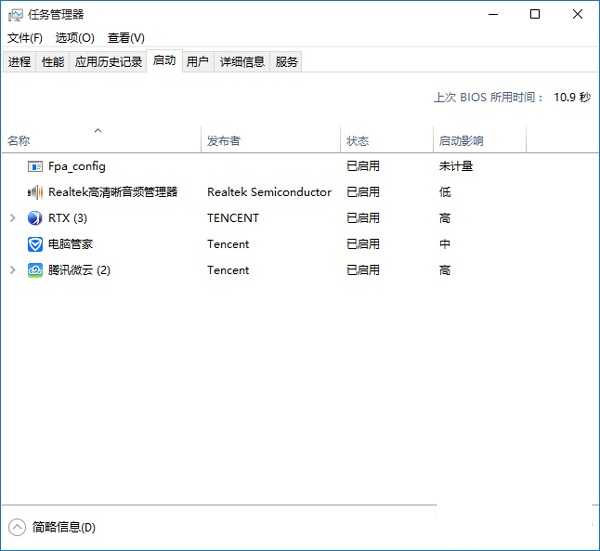Select the 腾讯微云 (2) row name

79,270
